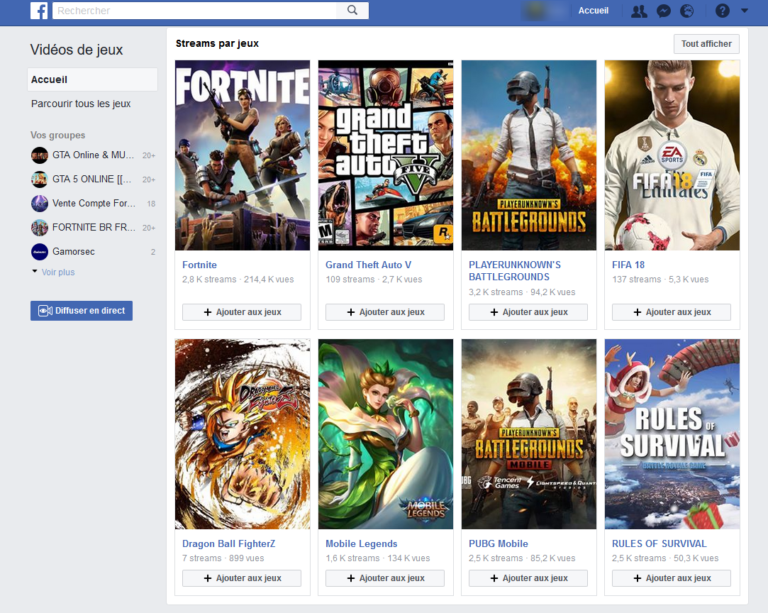Click the search magnifier icon
Viewport: 768px width, 613px height.
point(352,10)
